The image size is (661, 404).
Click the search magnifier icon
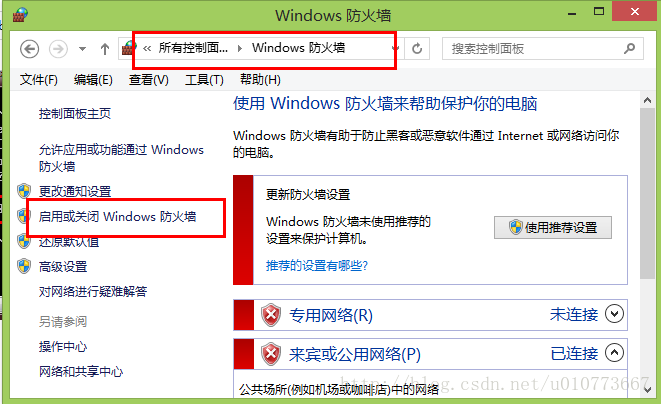[629, 48]
